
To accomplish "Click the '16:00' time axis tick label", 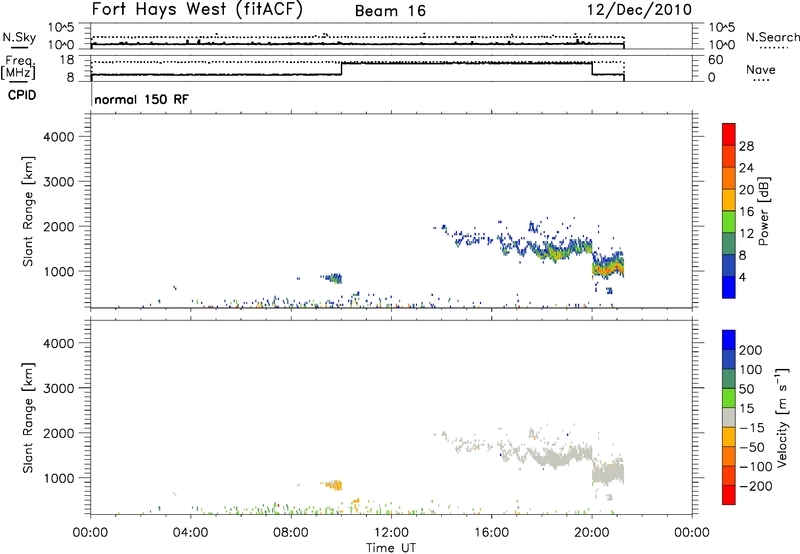I will (492, 533).
